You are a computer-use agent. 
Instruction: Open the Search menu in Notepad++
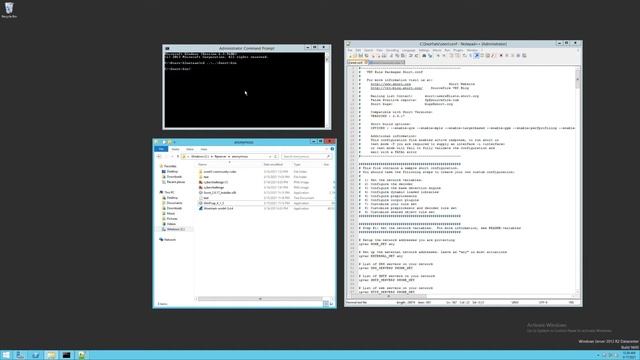click(x=368, y=50)
